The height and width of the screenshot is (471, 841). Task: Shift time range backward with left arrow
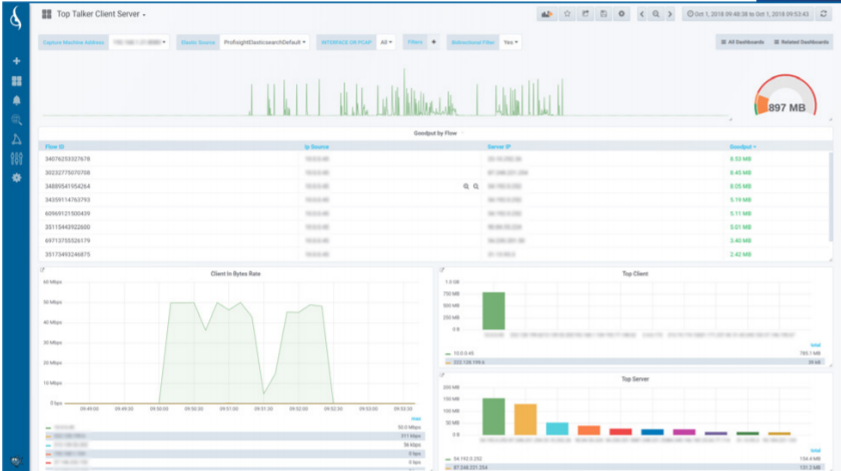[x=641, y=14]
